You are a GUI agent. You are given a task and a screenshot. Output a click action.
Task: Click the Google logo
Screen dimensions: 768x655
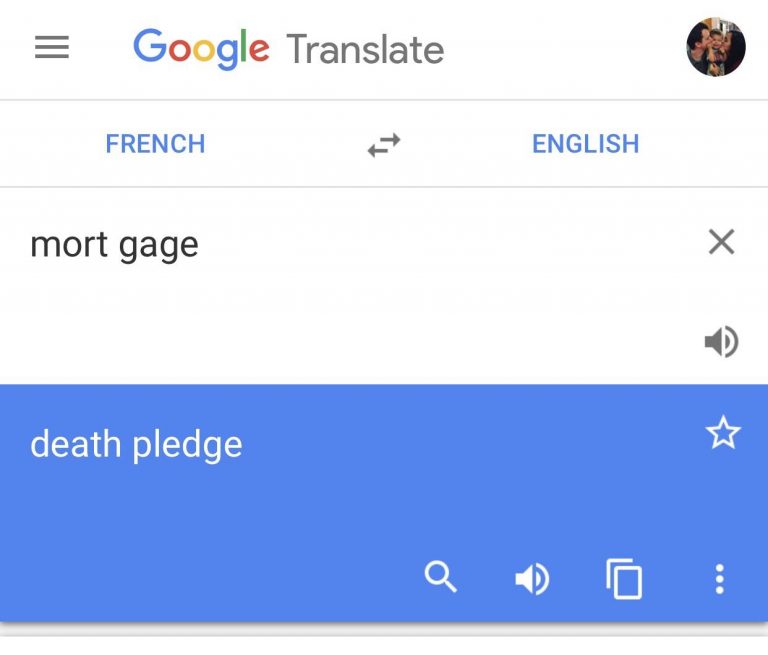201,48
